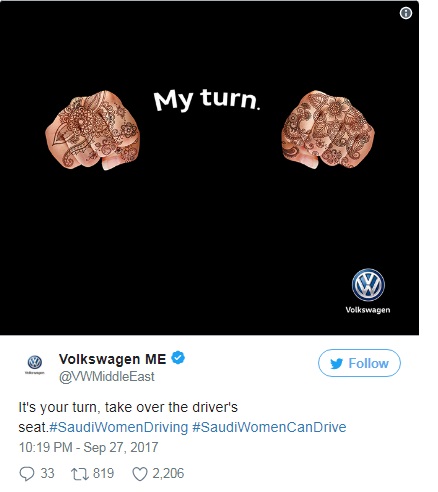The image size is (438, 492).
Task: Click the reply speech bubble icon
Action: [27, 474]
